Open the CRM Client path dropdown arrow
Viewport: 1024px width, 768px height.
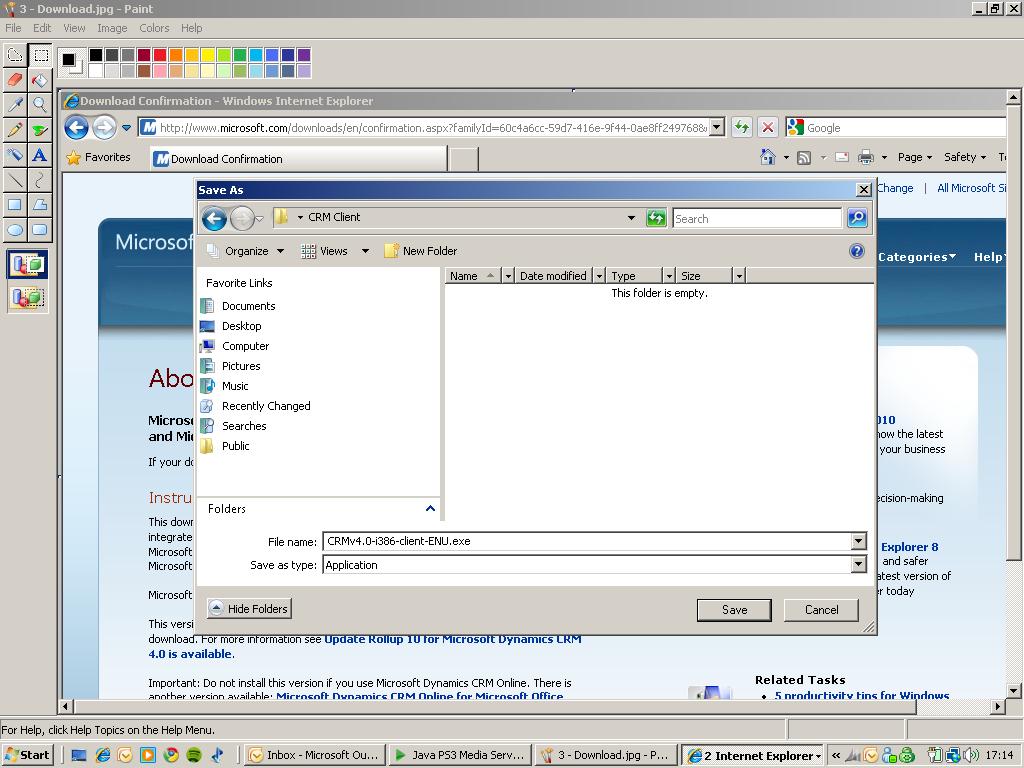(631, 217)
